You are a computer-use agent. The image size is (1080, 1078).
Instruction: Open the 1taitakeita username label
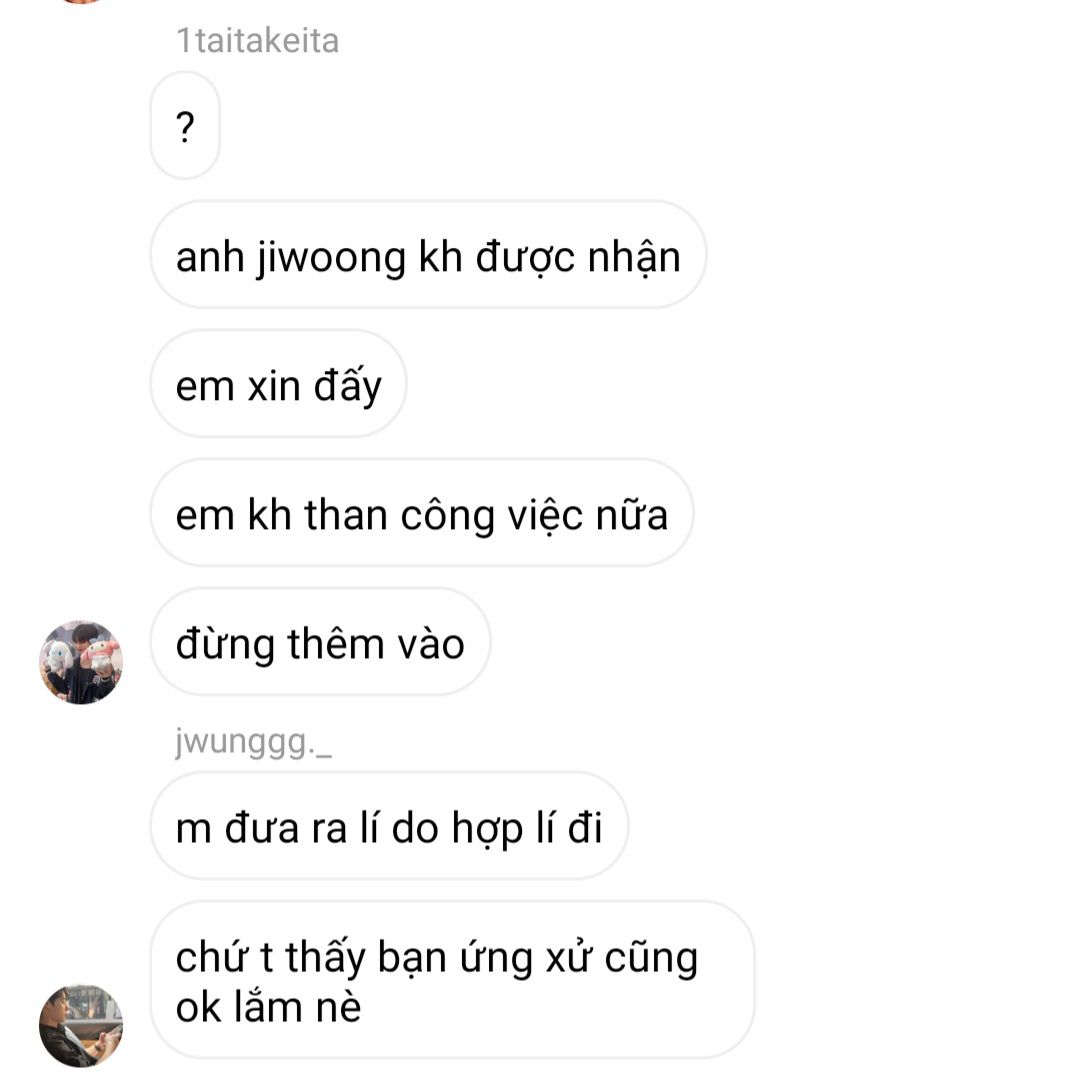pyautogui.click(x=258, y=40)
